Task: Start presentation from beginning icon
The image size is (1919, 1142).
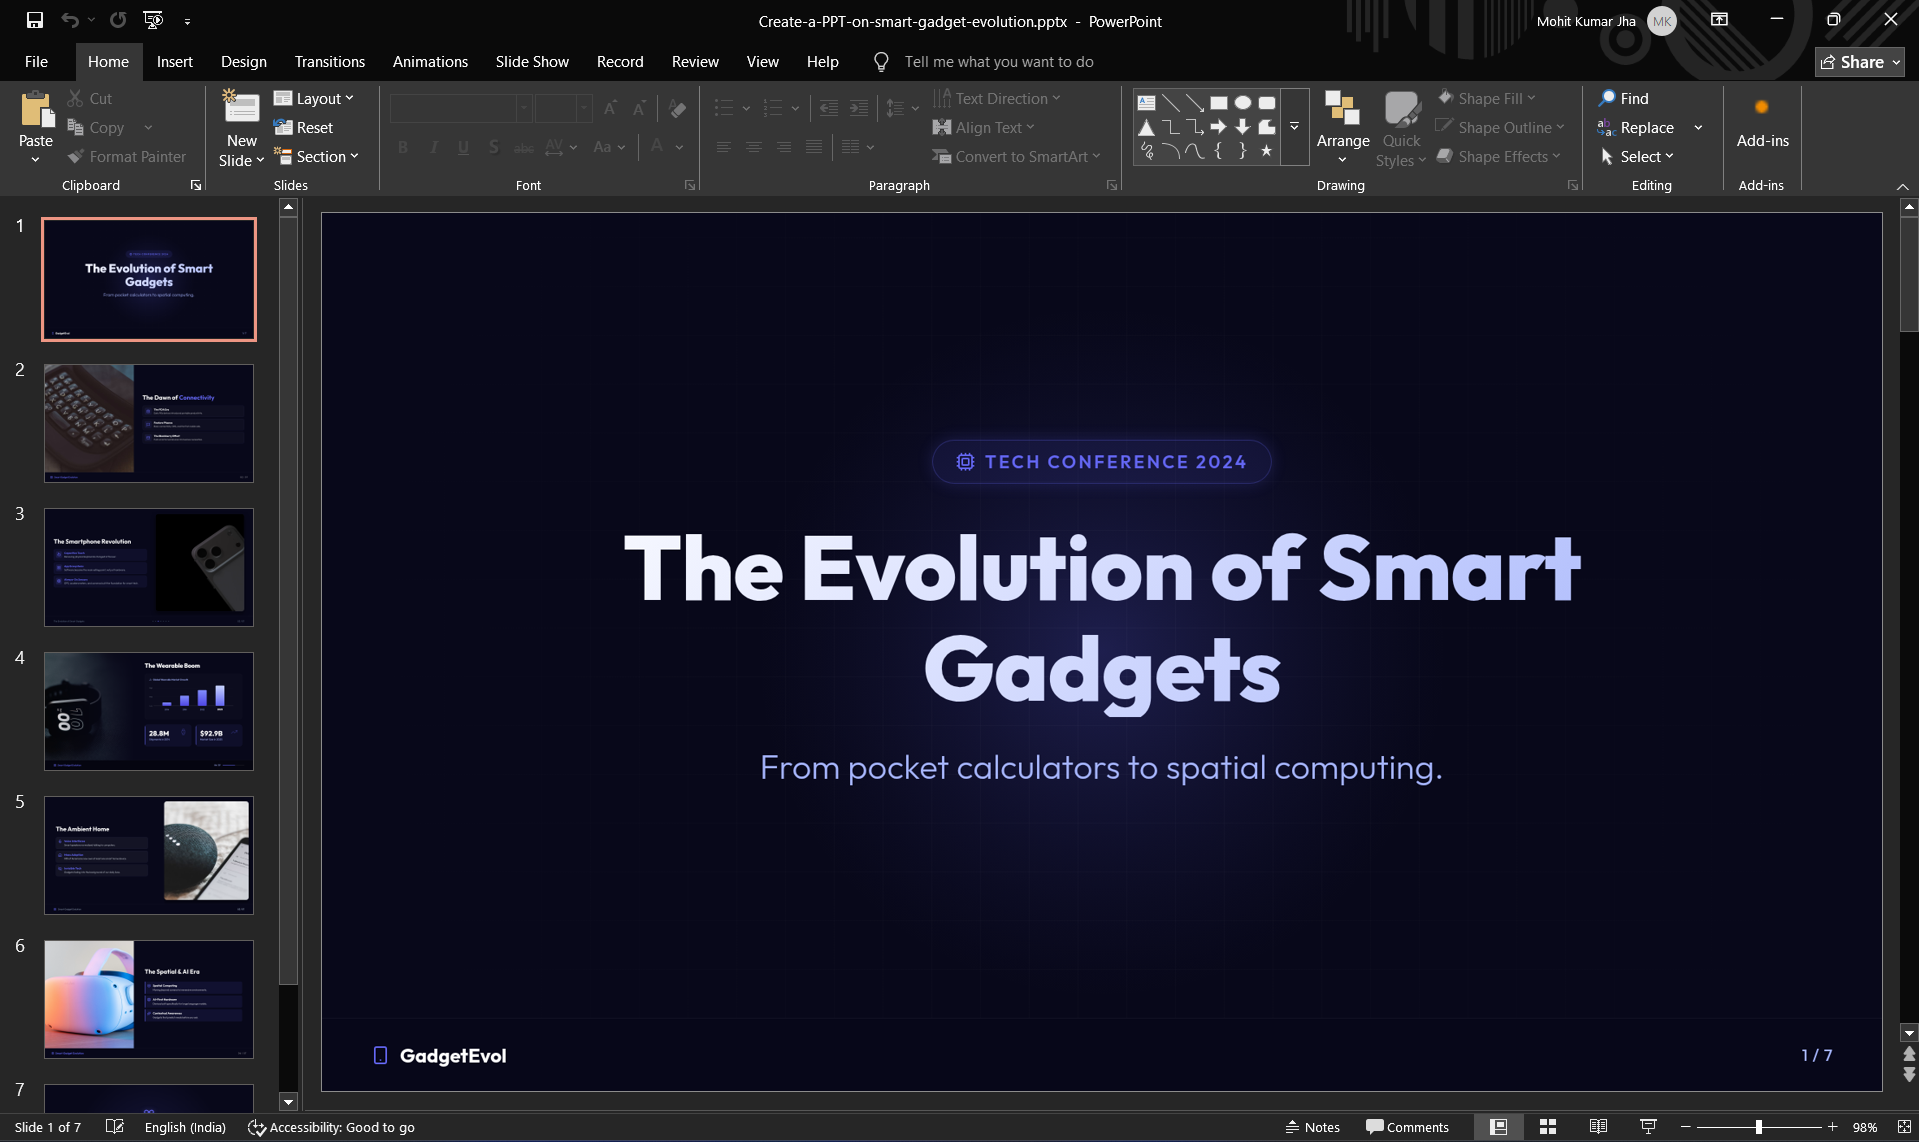Action: [x=153, y=20]
